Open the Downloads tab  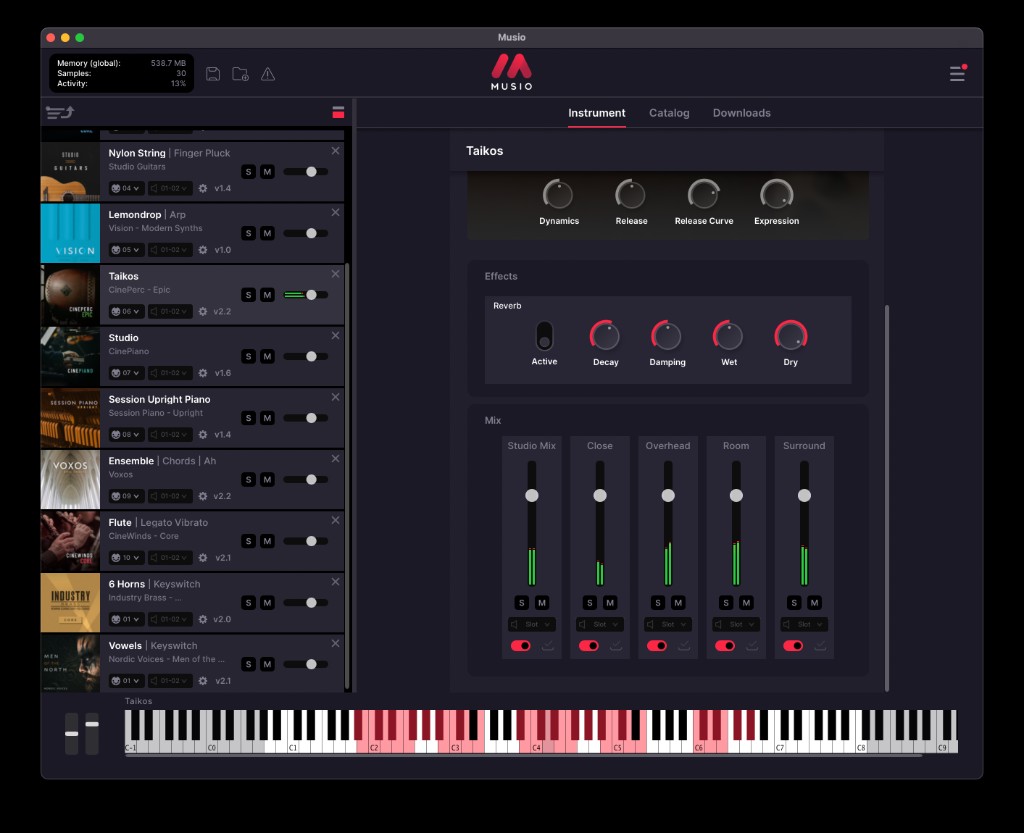(x=741, y=113)
